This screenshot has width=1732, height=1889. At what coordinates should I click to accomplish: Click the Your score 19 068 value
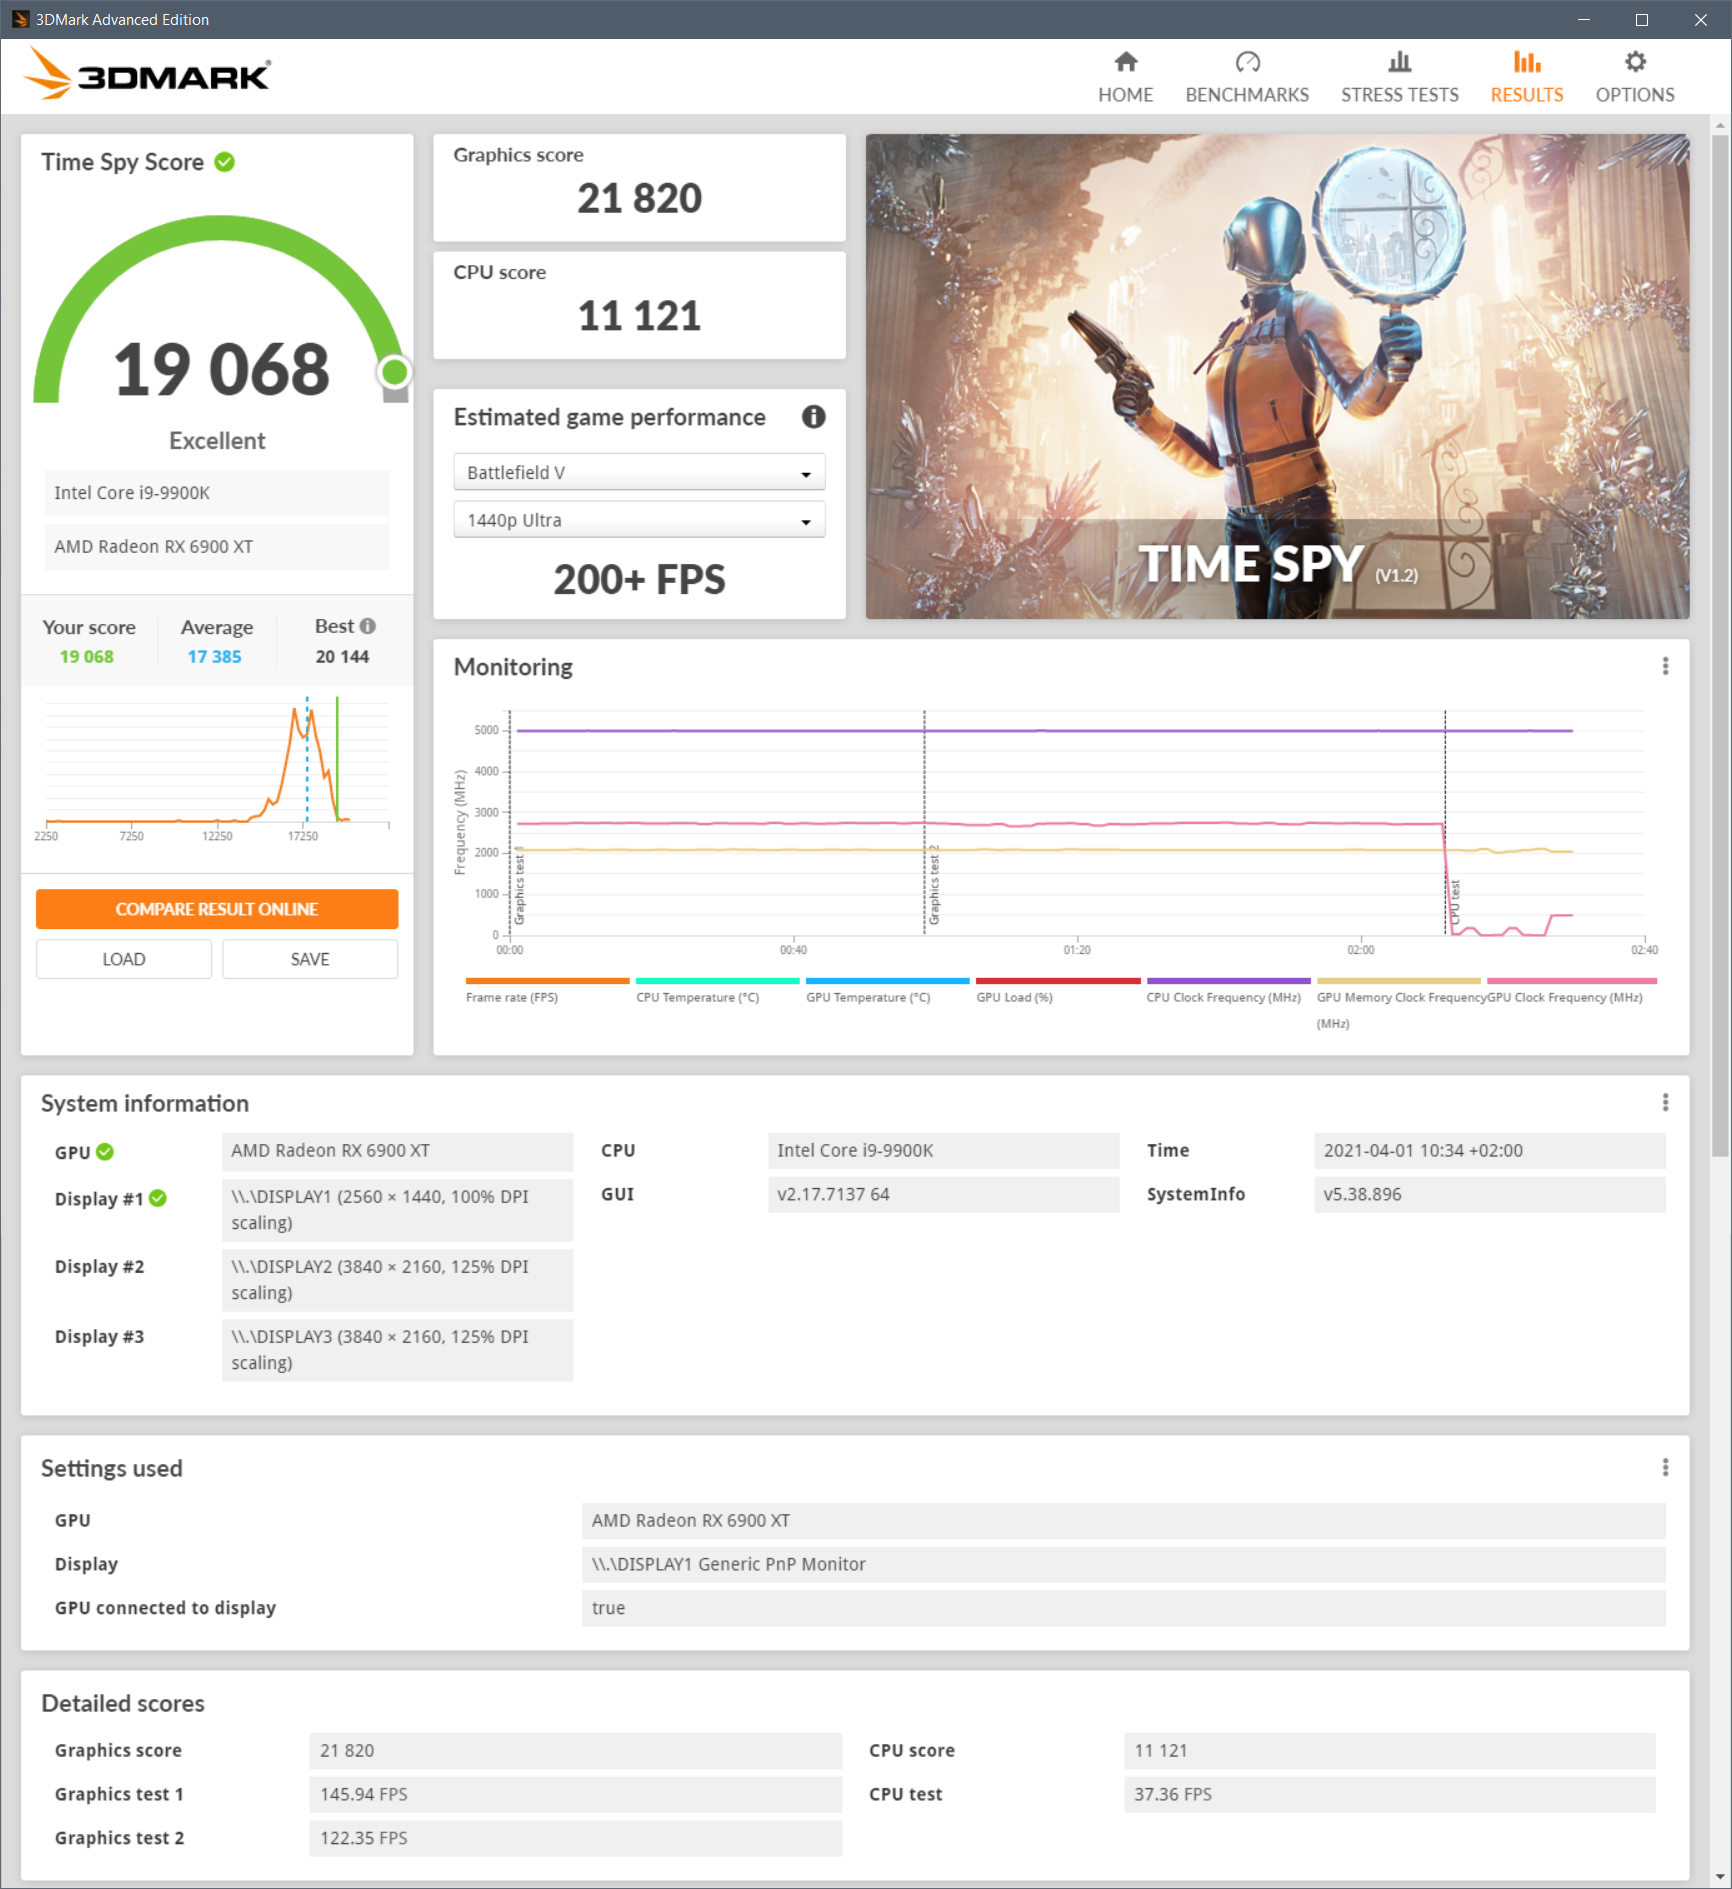pyautogui.click(x=87, y=657)
